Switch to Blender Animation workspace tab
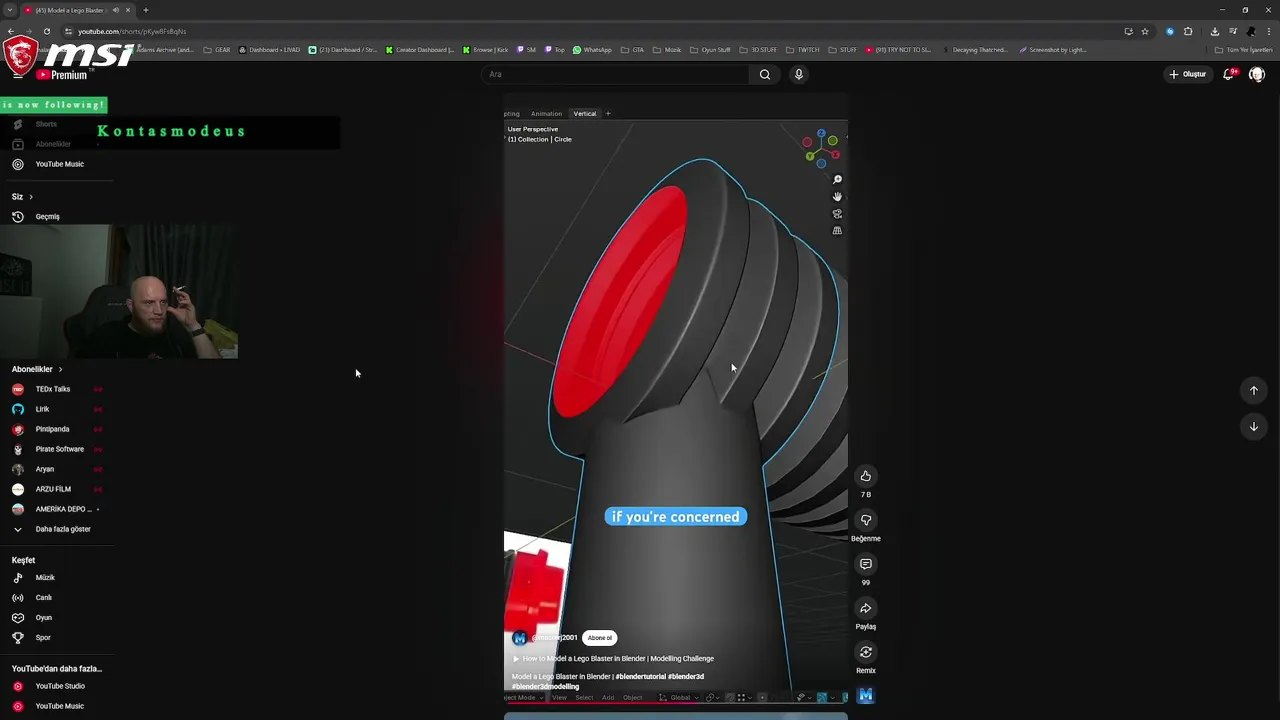 coord(546,113)
